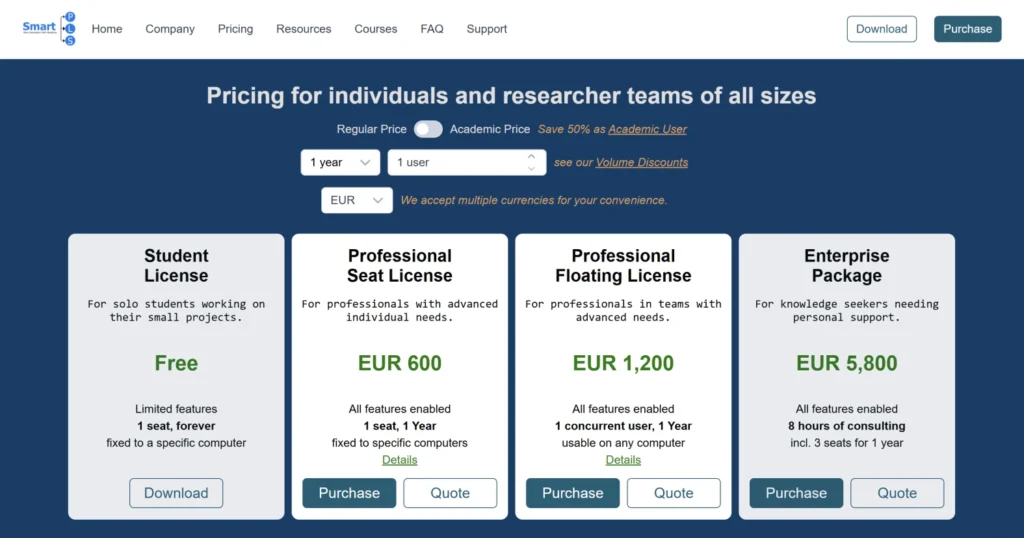Open the Pricing menu item
Image resolution: width=1024 pixels, height=538 pixels.
point(235,29)
